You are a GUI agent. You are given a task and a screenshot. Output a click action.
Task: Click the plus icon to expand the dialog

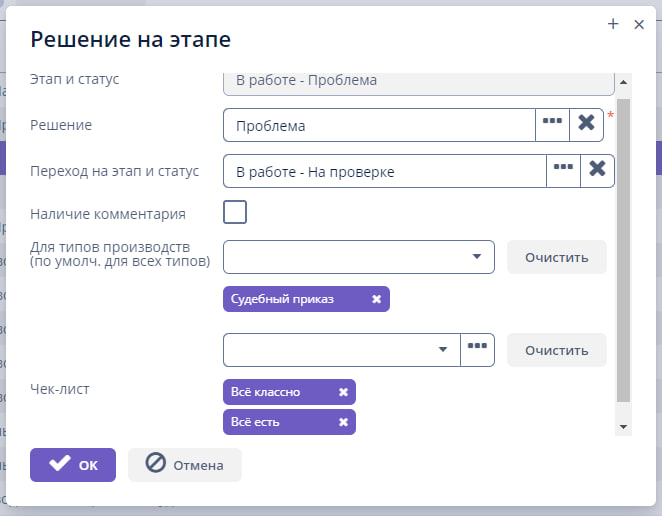click(x=613, y=25)
